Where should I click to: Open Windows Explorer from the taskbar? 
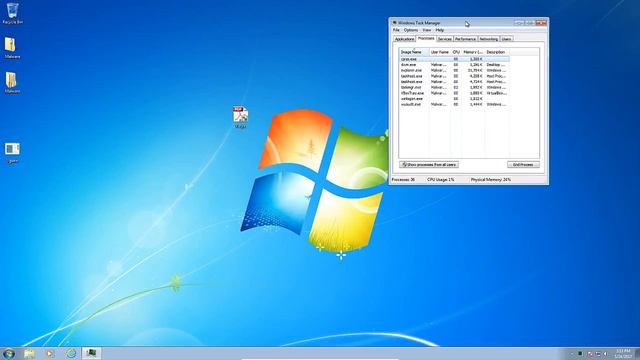(29, 353)
